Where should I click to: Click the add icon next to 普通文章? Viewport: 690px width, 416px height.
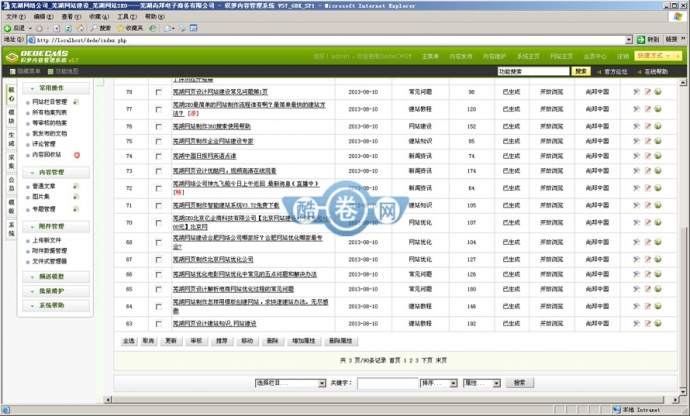point(76,186)
